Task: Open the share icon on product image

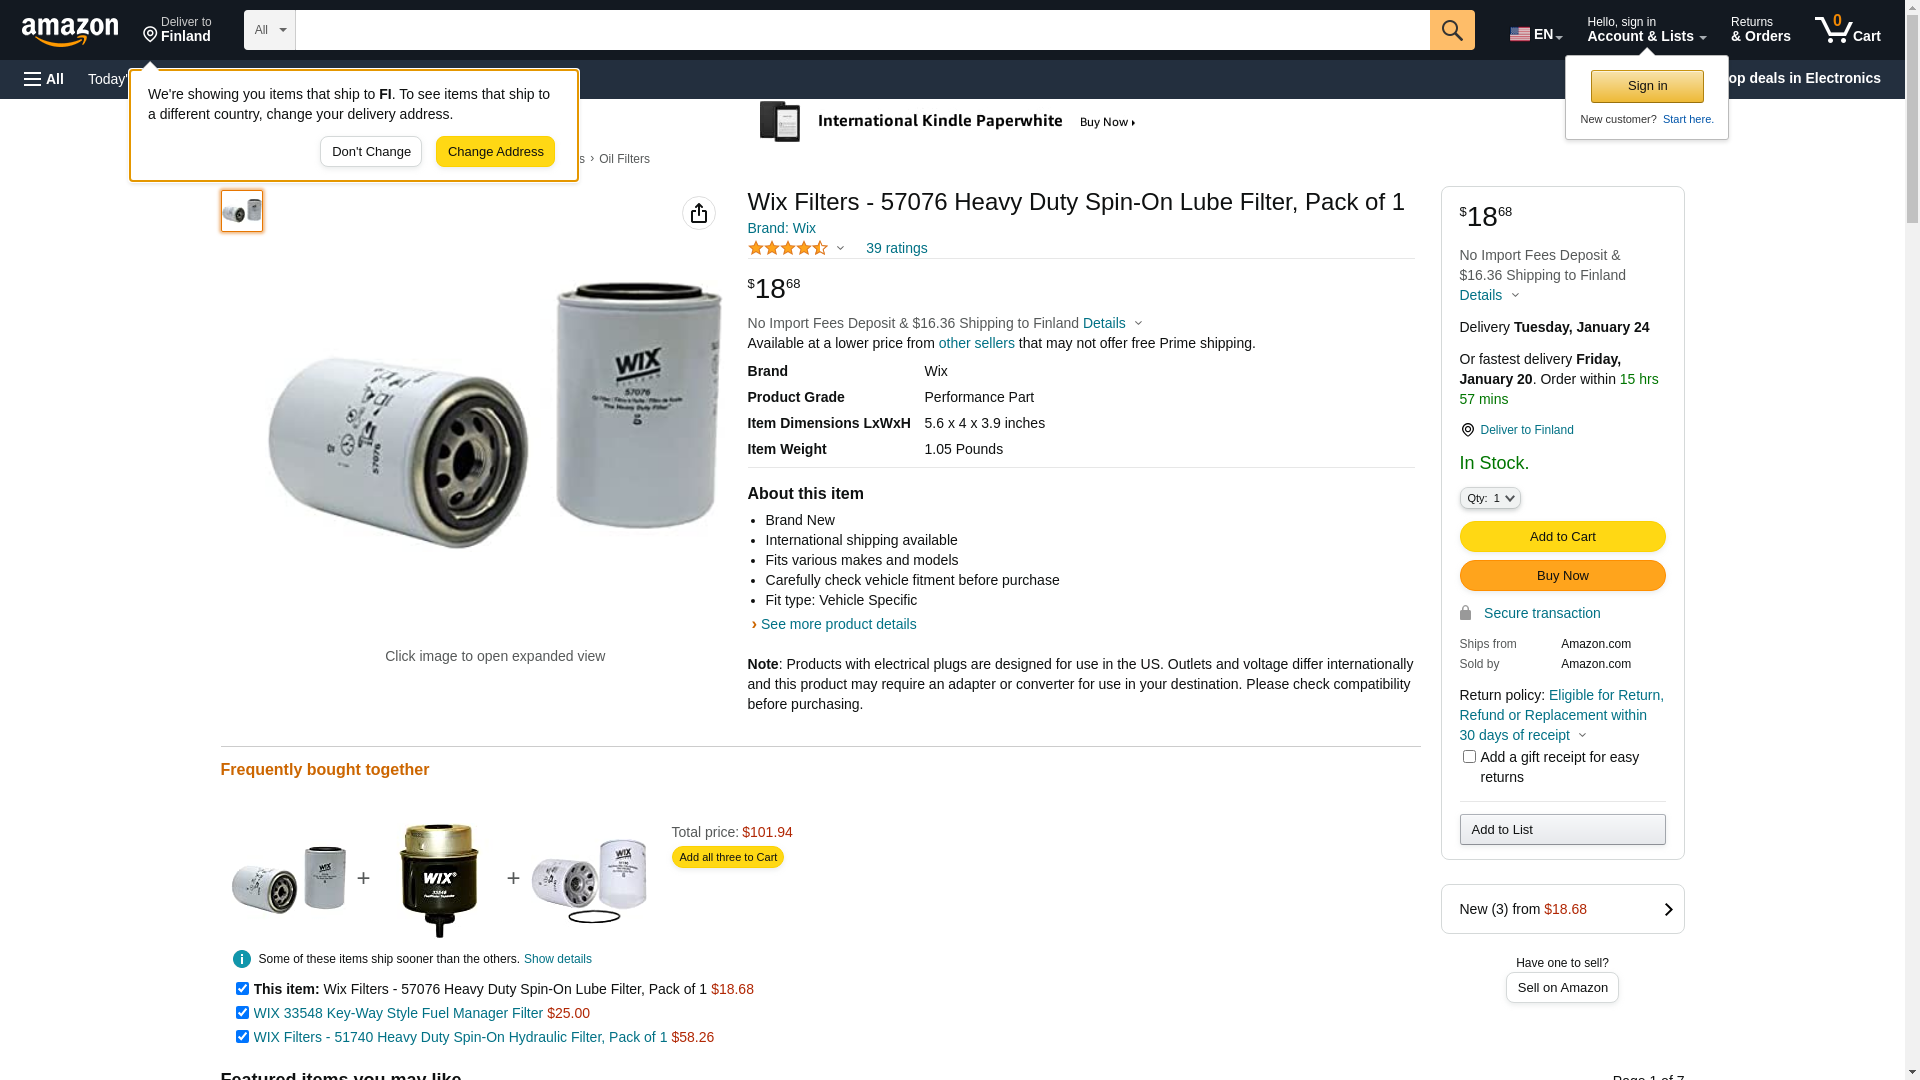Action: click(699, 213)
